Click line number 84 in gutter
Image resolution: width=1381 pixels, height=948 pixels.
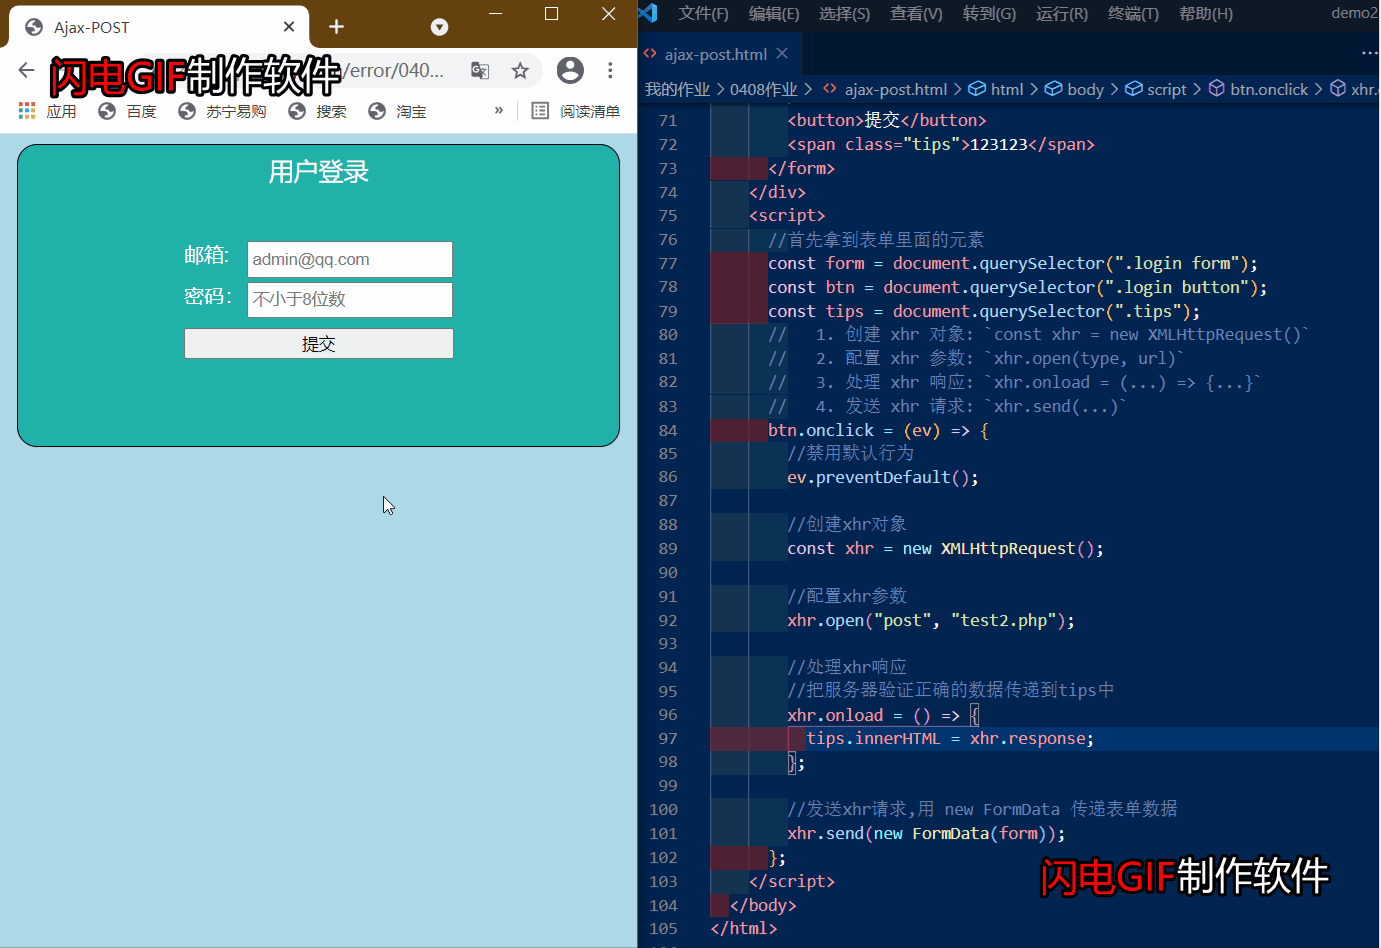point(667,430)
